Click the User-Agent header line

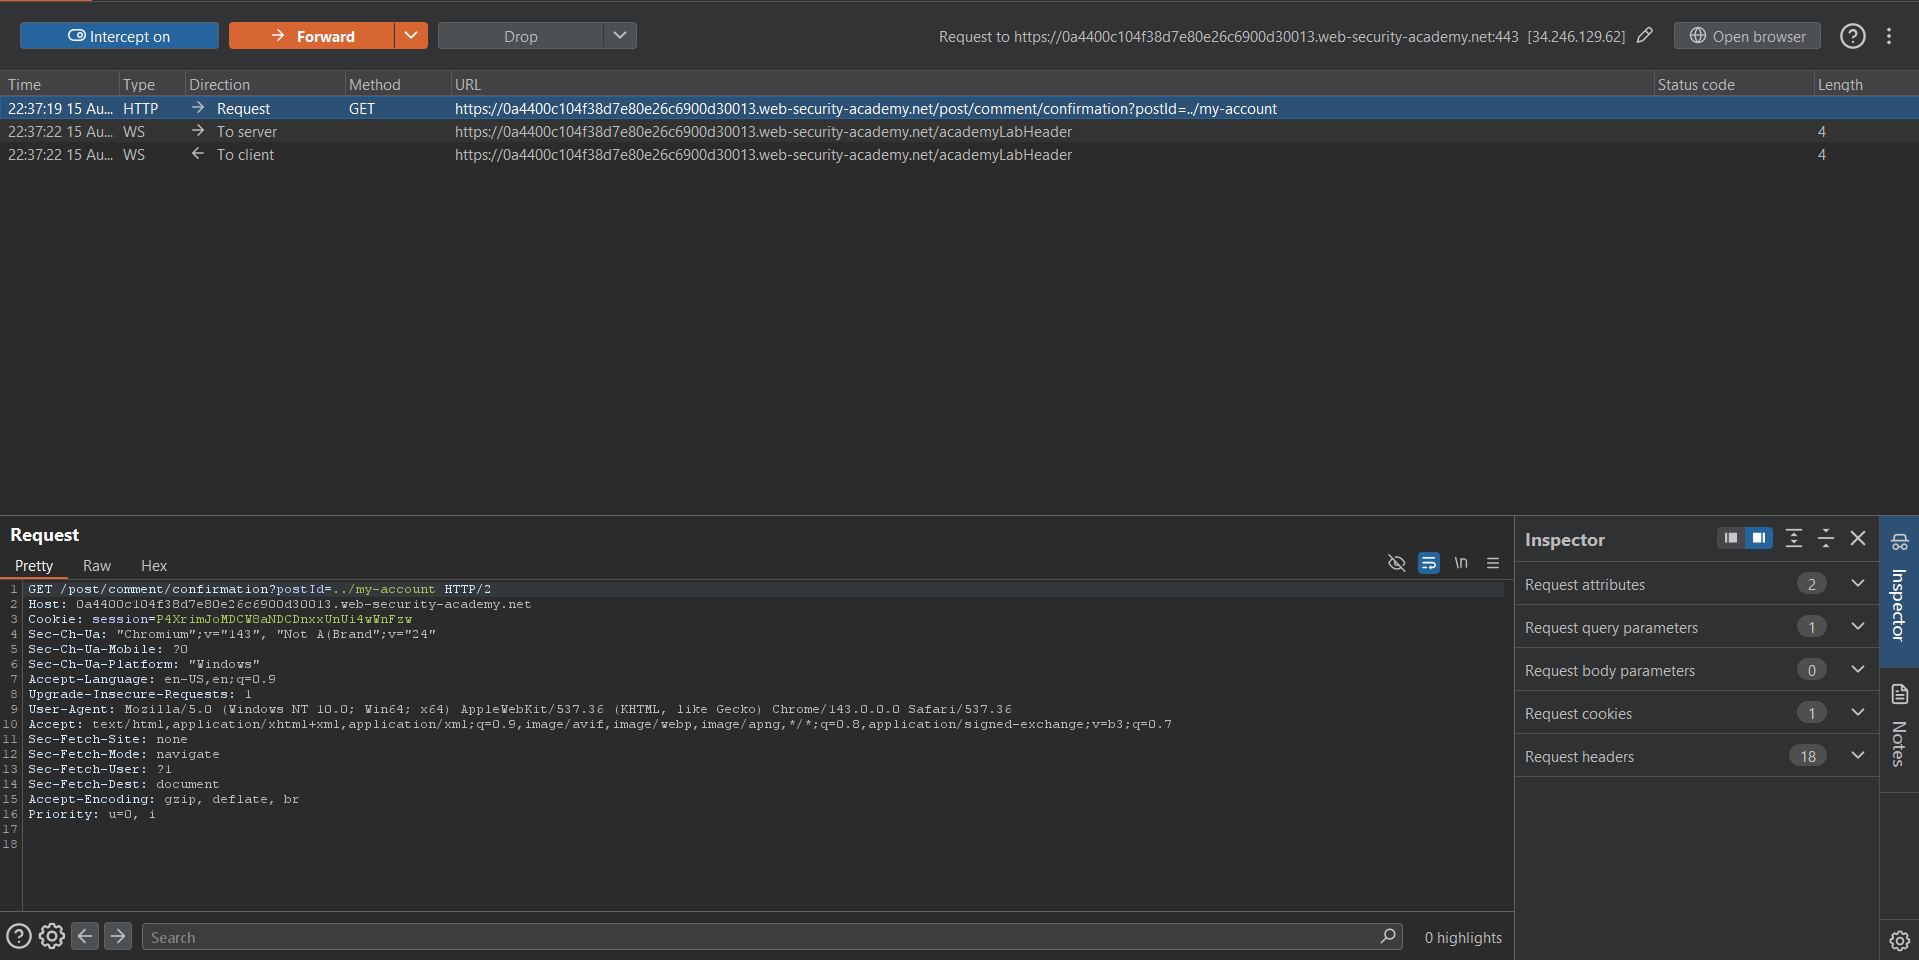(x=520, y=709)
